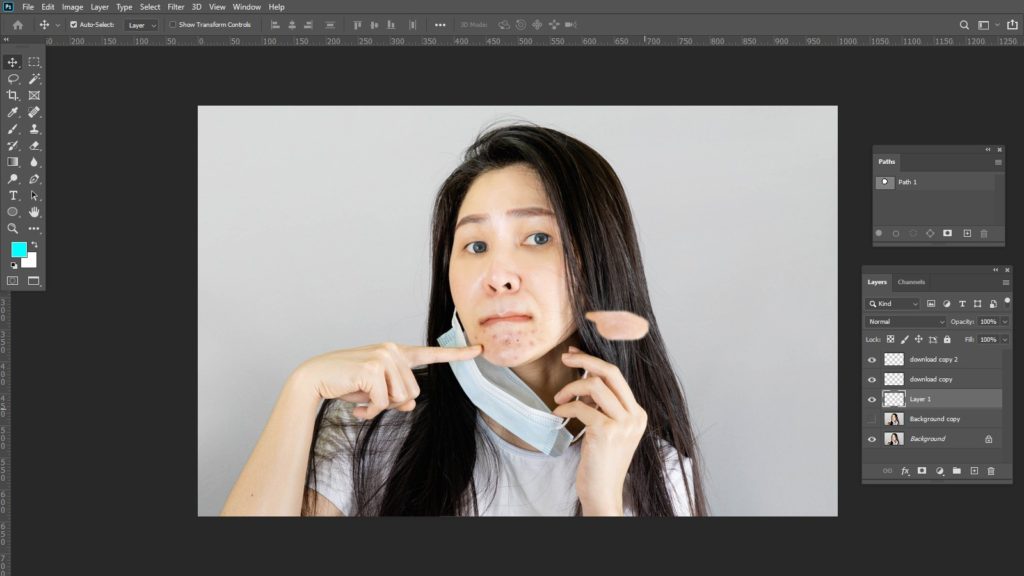1024x576 pixels.
Task: Select the Magic Wand tool
Action: click(x=34, y=78)
